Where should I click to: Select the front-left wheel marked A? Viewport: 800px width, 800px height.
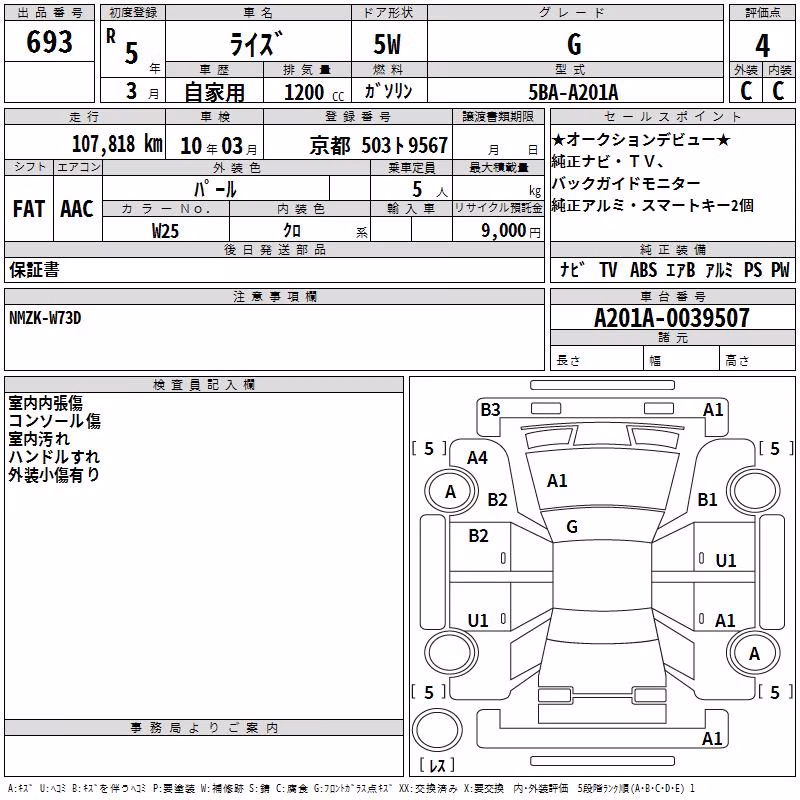tap(451, 491)
